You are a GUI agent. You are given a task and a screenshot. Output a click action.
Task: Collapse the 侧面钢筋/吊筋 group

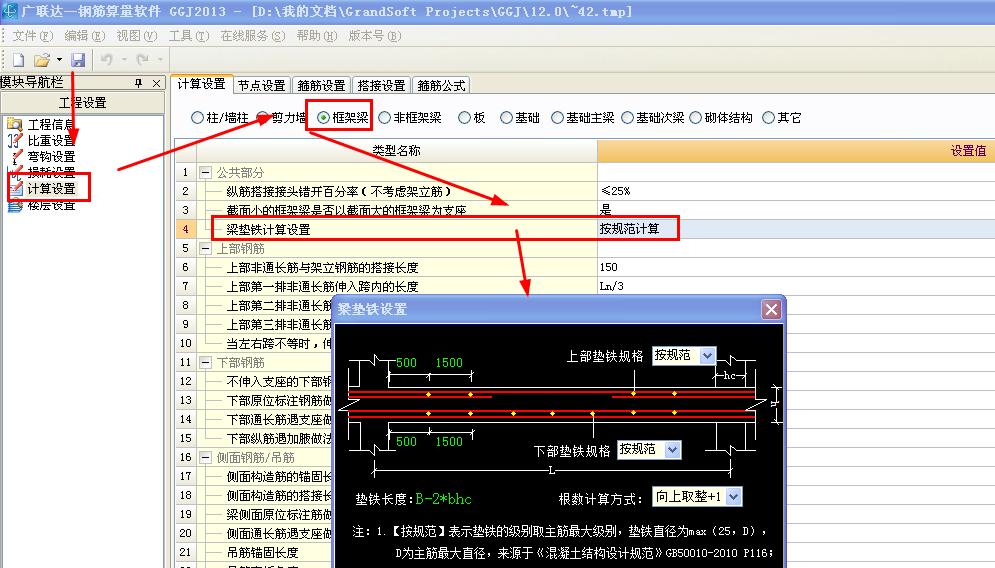206,458
